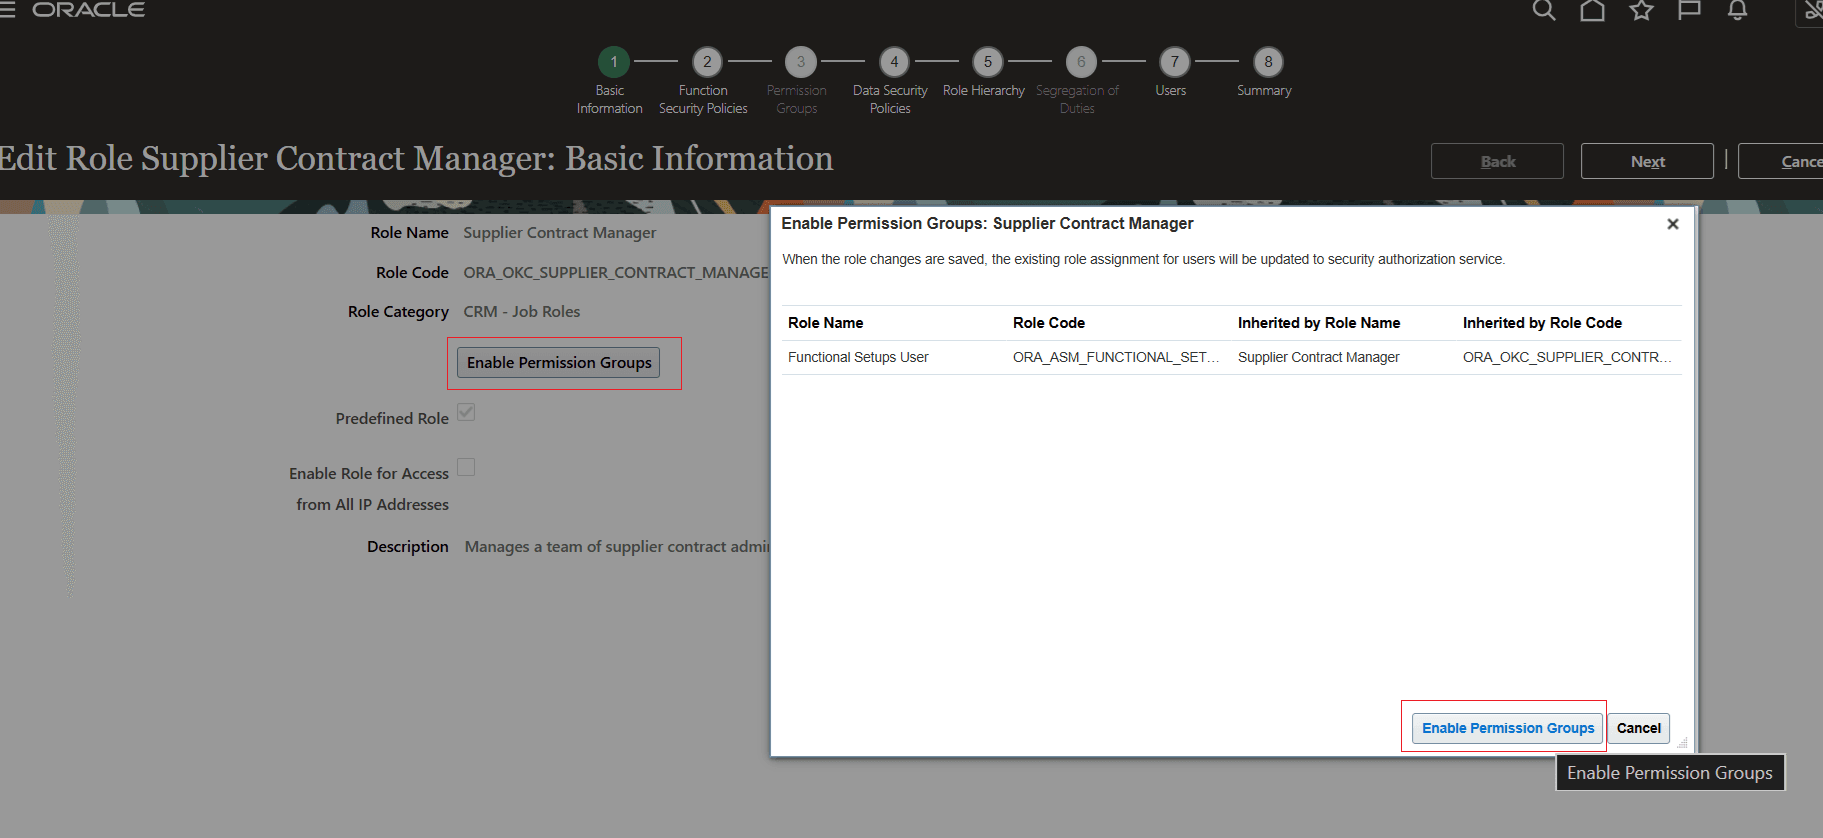Screen dimensions: 1823x838
Task: Go to step 8 Summary
Action: [x=1268, y=62]
